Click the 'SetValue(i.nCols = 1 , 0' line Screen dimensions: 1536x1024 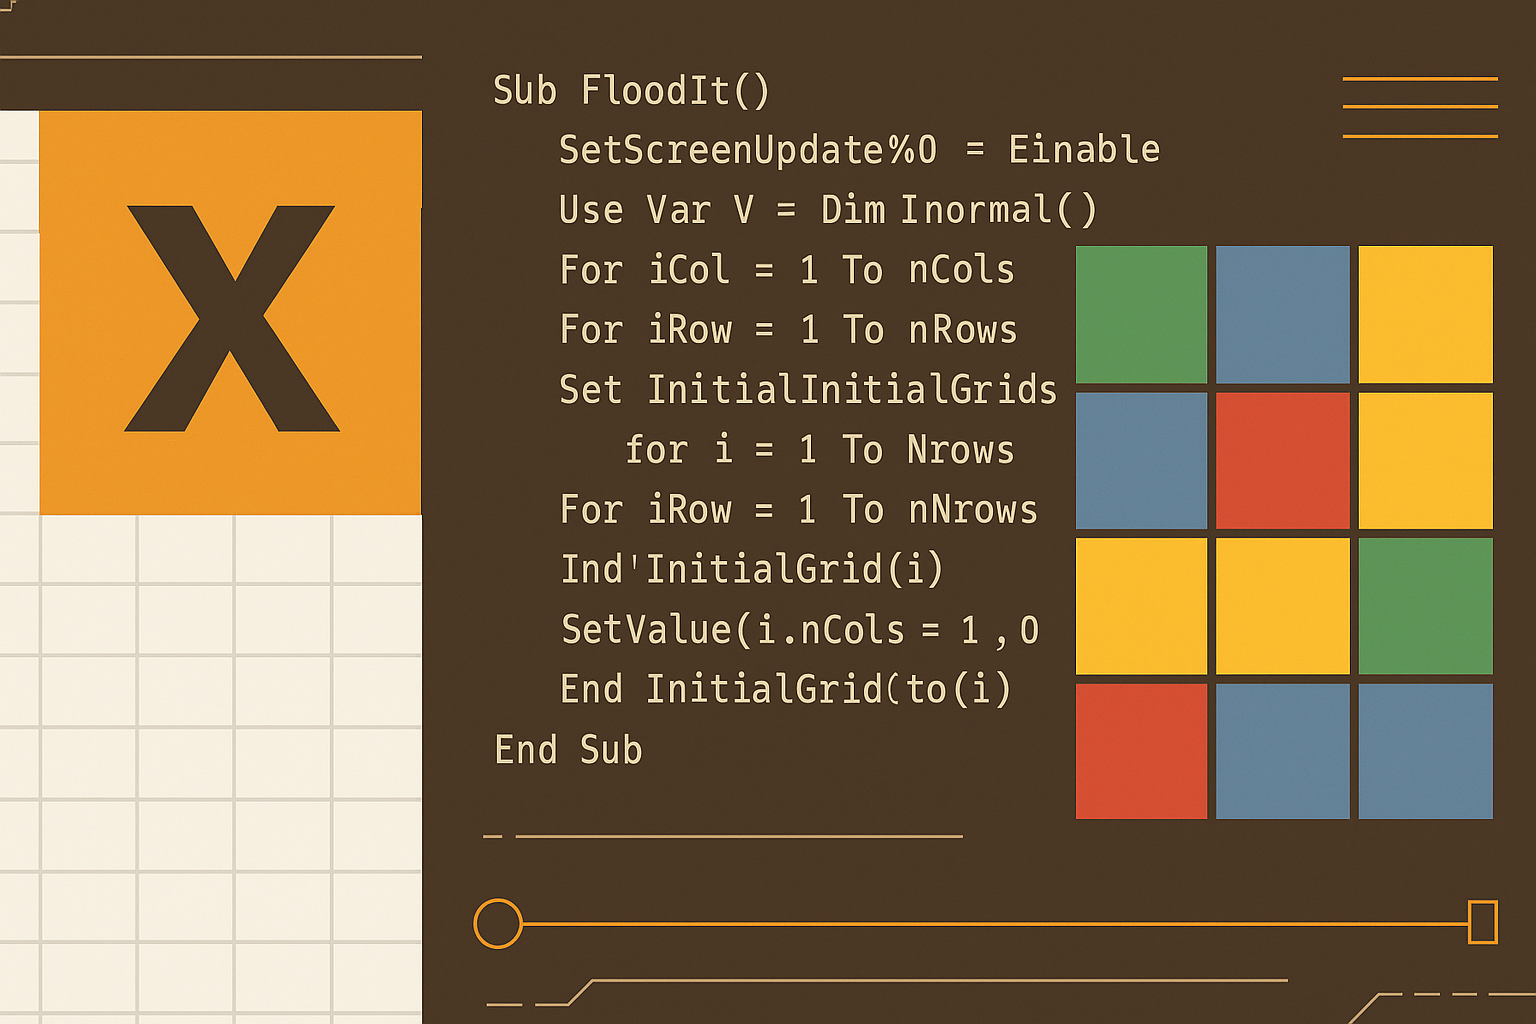pyautogui.click(x=800, y=630)
